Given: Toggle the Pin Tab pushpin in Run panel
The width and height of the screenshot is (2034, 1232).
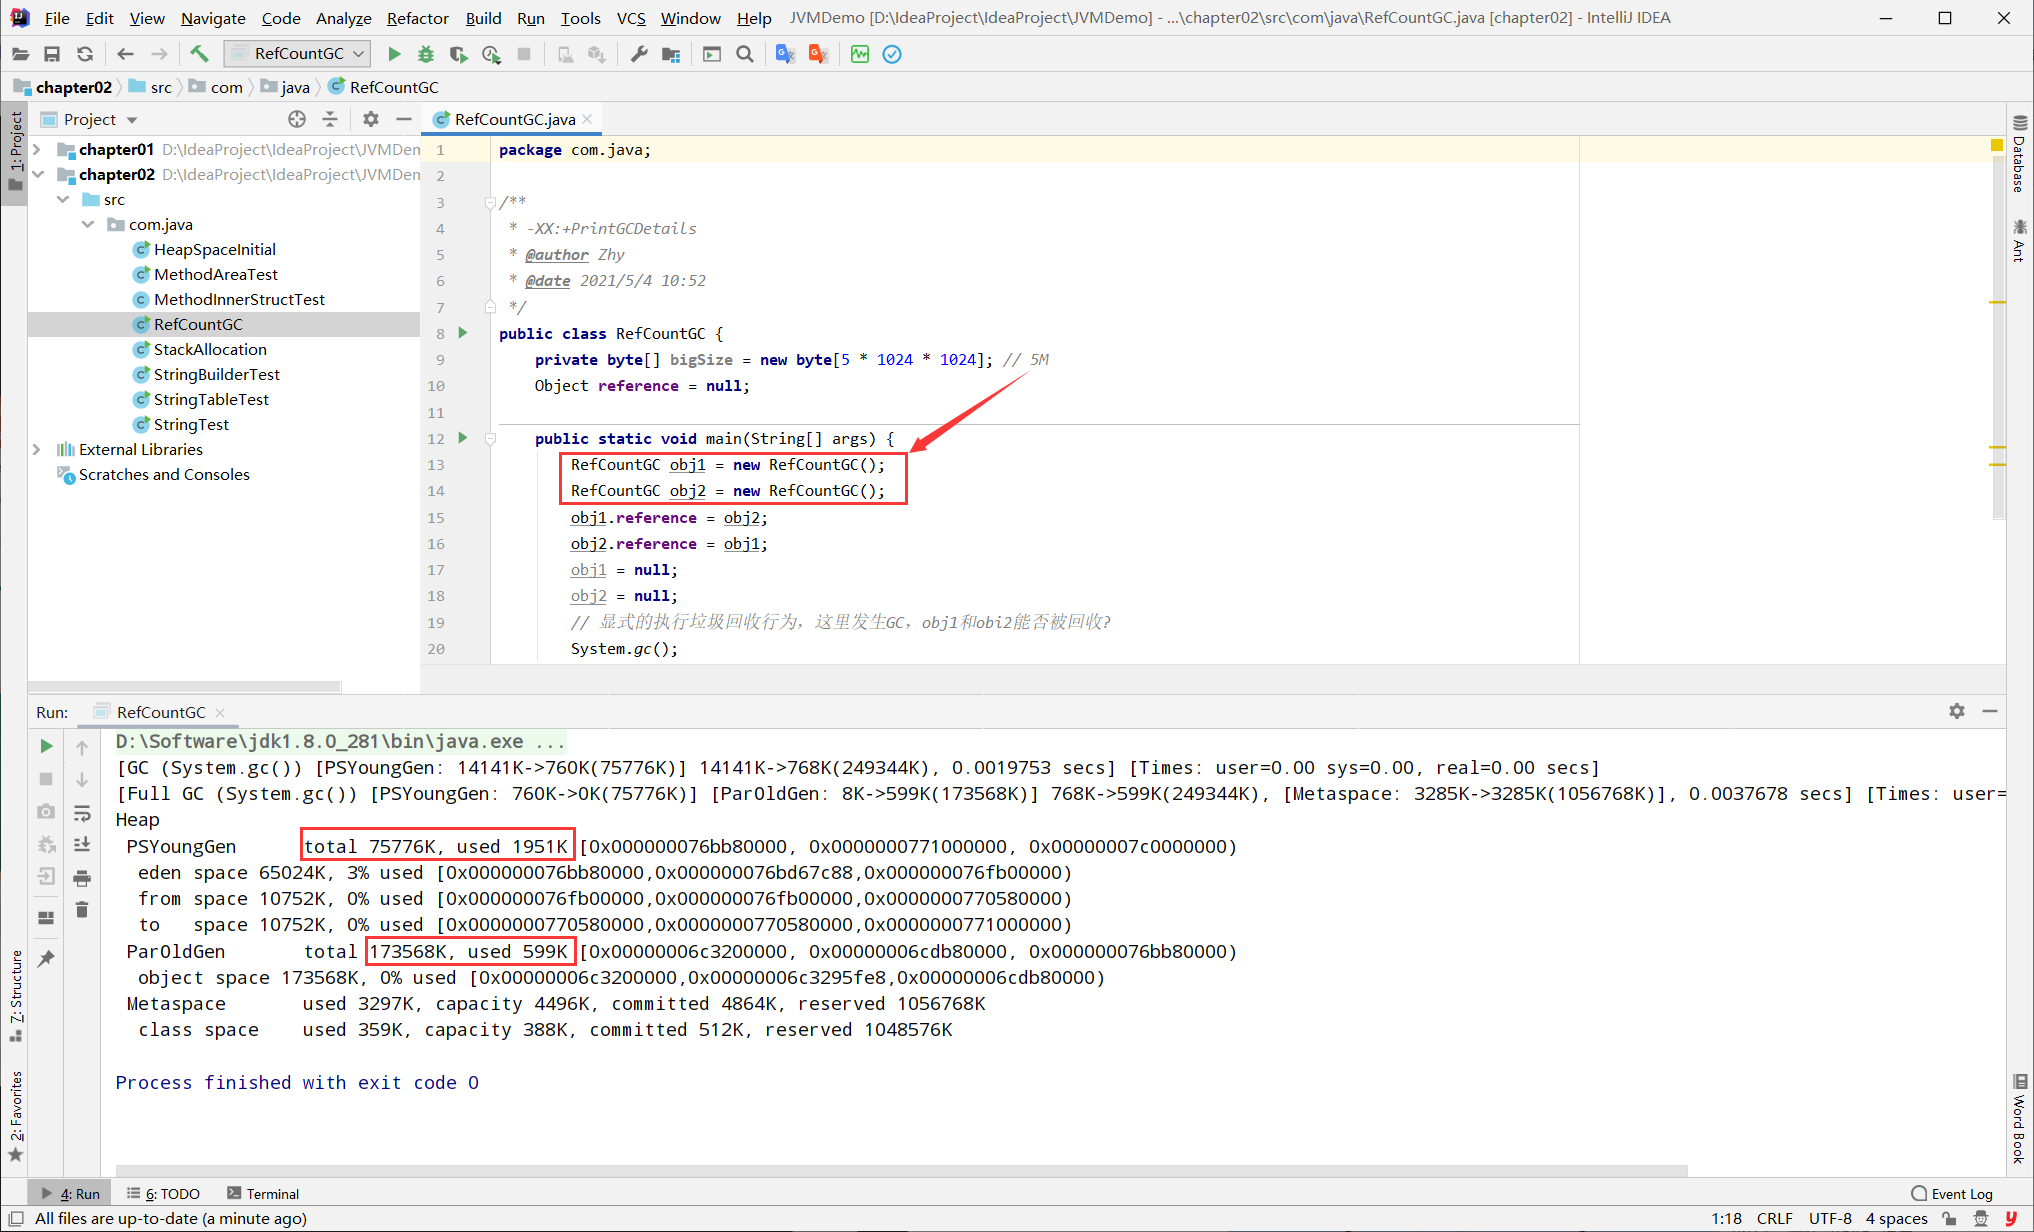Looking at the screenshot, I should pos(46,958).
